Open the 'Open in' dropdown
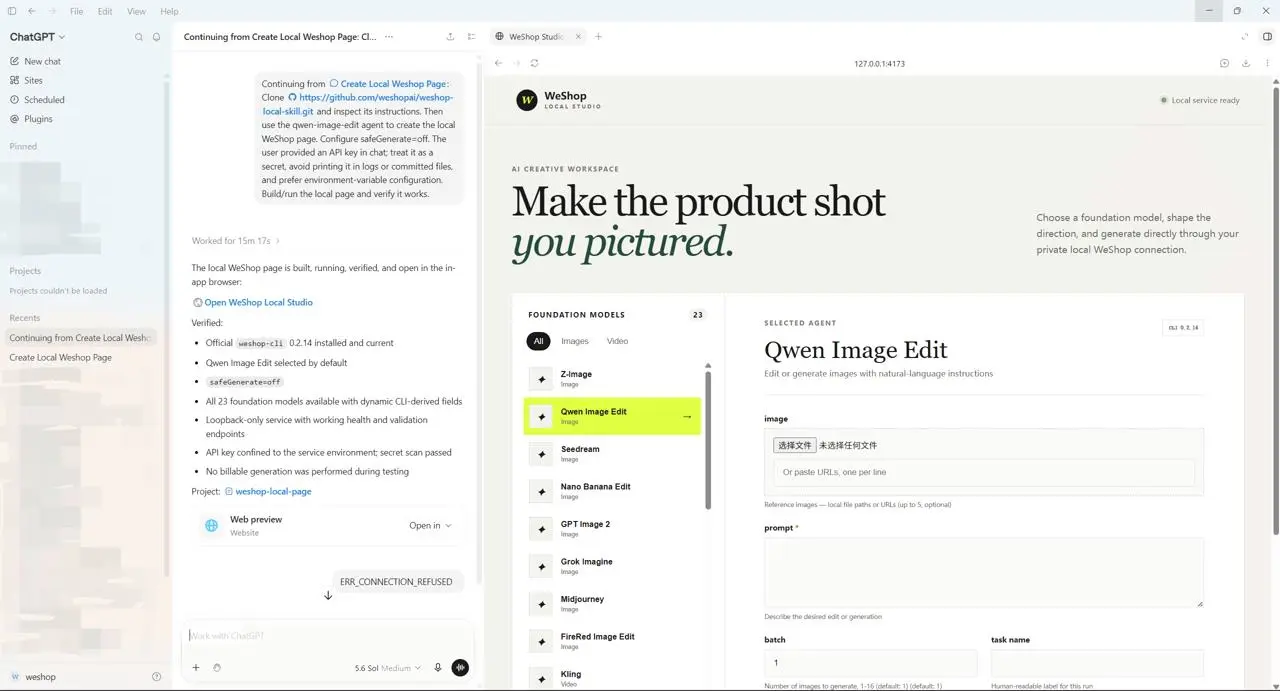Image resolution: width=1280 pixels, height=691 pixels. coord(430,526)
